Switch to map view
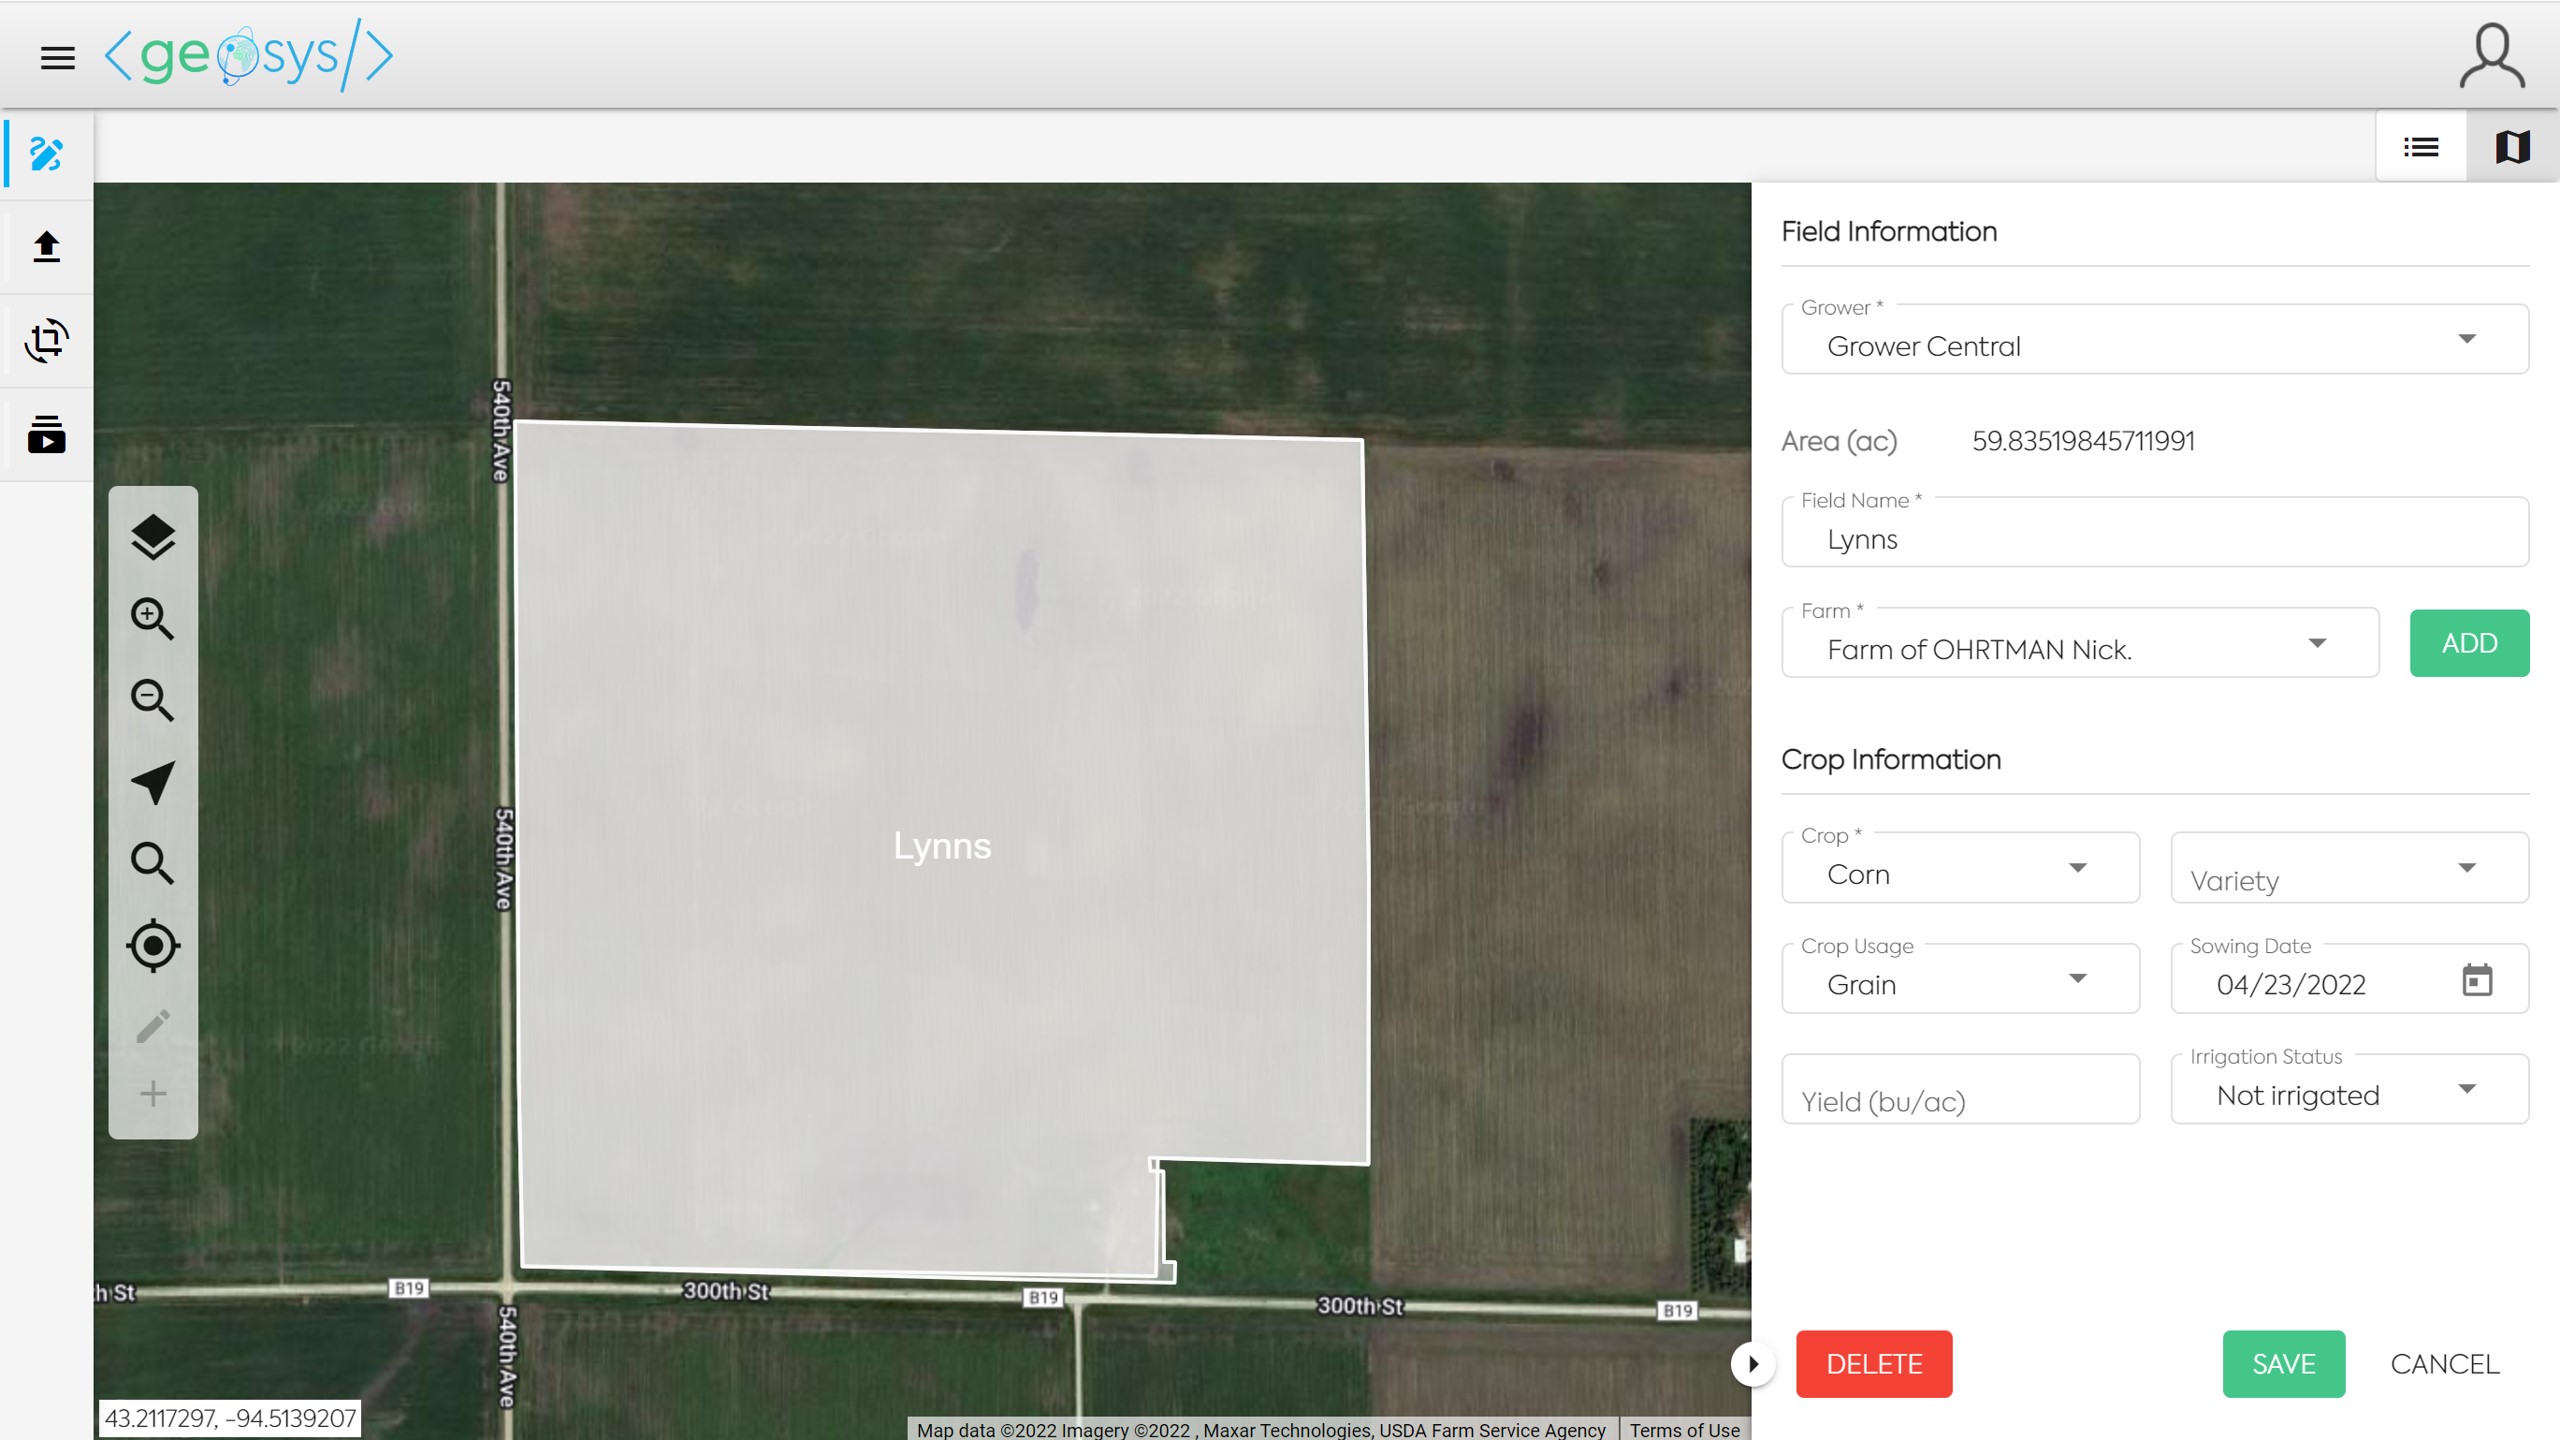 (2512, 148)
